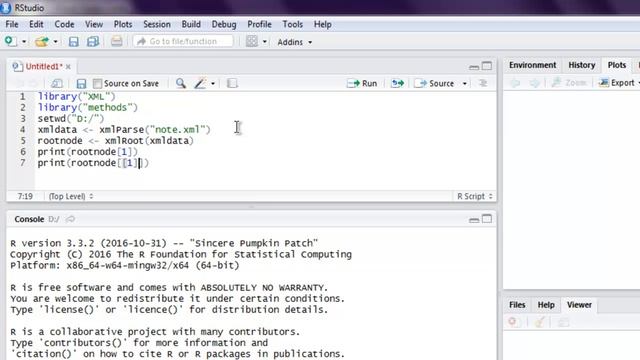This screenshot has height=360, width=640.
Task: Open the Code menu
Action: point(64,24)
